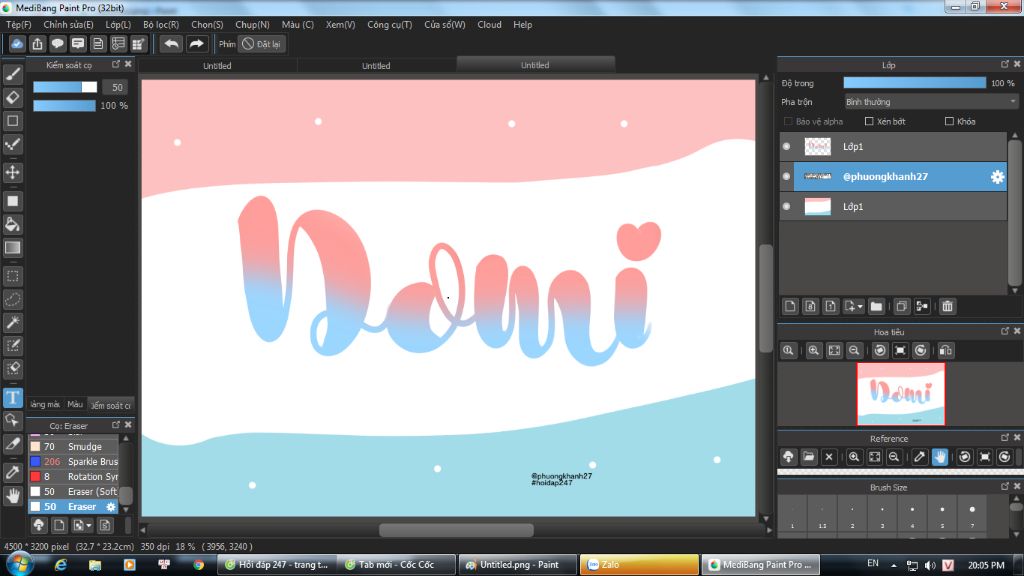Click the canvas horizontal scrollbar
Screen dimensions: 1024x576
(x=456, y=530)
